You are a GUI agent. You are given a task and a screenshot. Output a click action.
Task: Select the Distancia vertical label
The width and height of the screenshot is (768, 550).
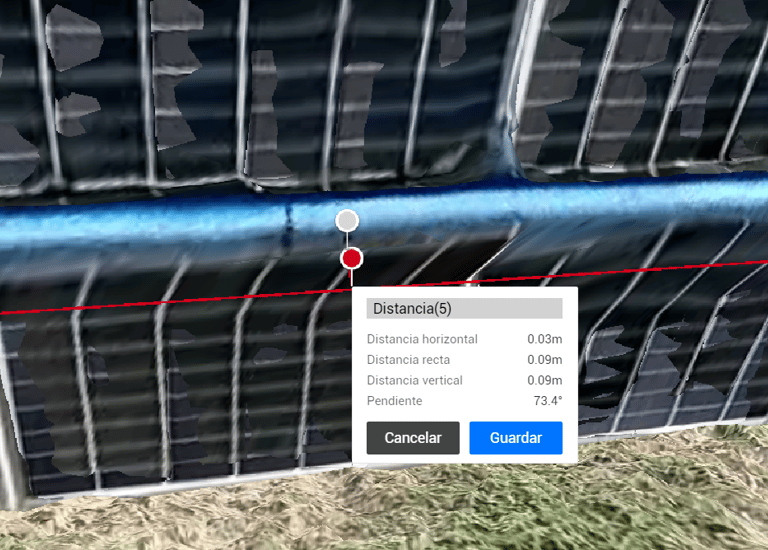pyautogui.click(x=415, y=380)
